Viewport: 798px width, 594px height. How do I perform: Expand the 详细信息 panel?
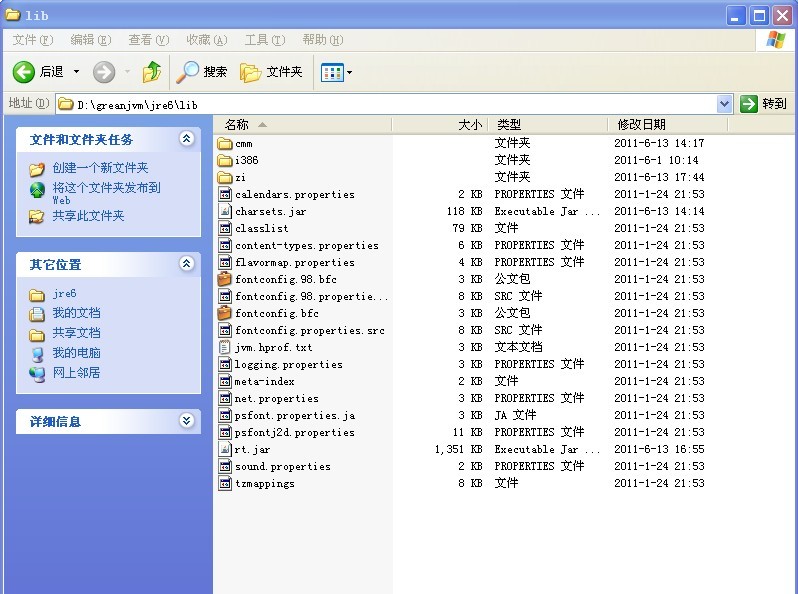click(x=186, y=421)
